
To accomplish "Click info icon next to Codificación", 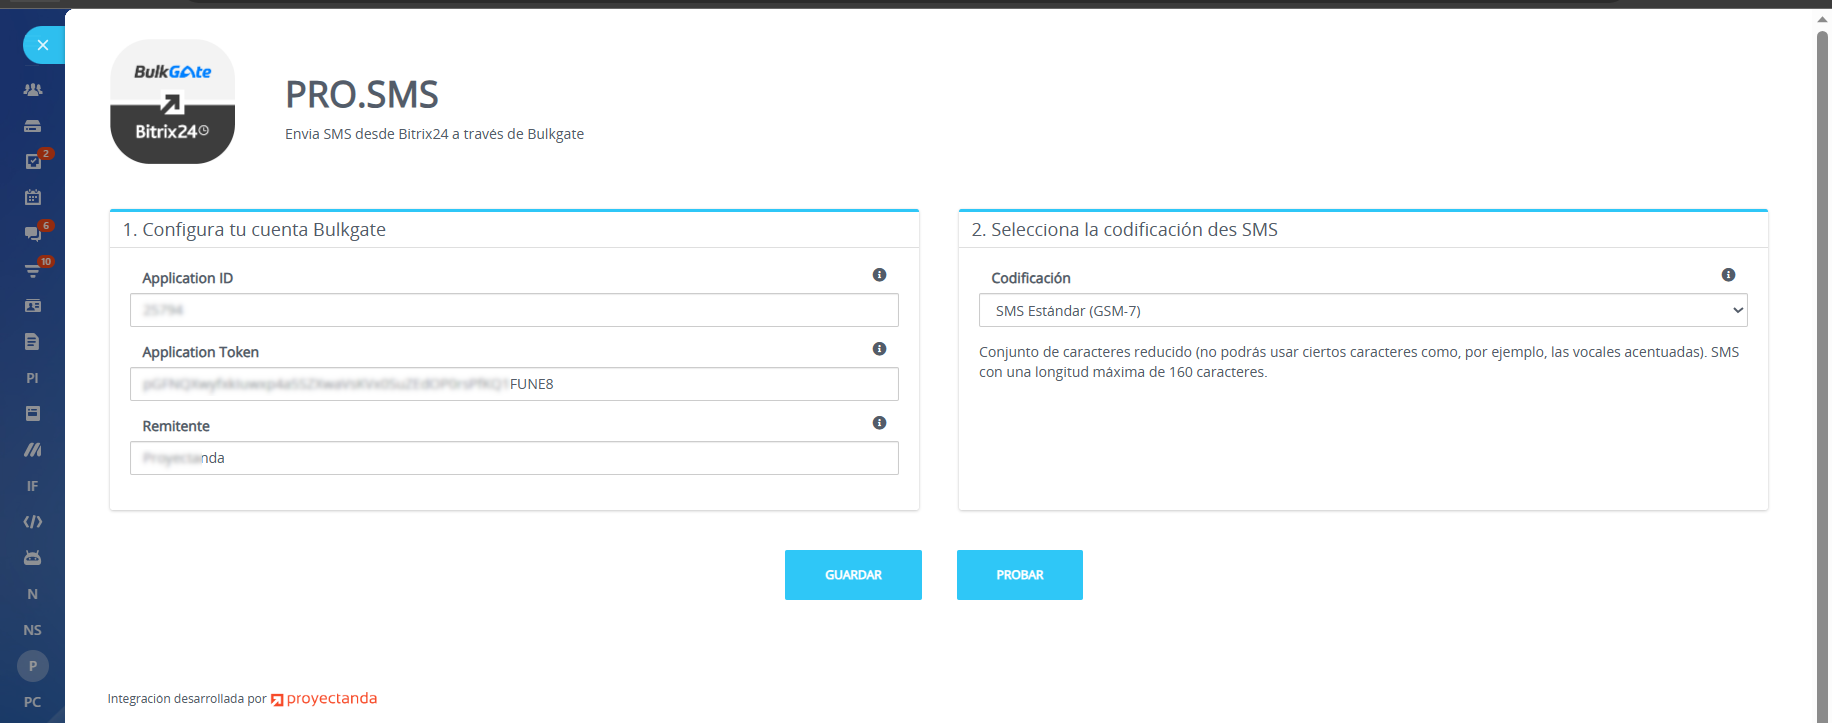I will click(1728, 275).
